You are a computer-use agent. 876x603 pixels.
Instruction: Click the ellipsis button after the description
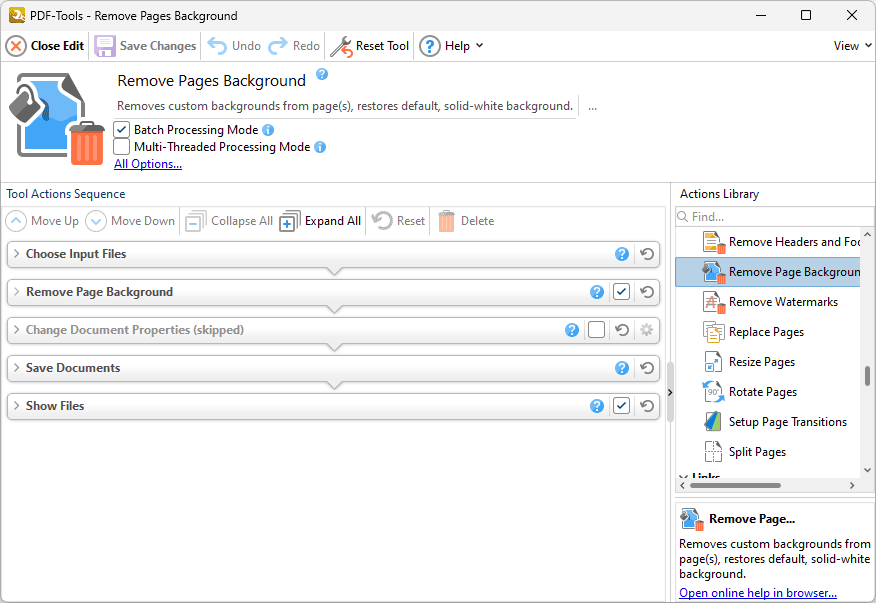(x=592, y=106)
